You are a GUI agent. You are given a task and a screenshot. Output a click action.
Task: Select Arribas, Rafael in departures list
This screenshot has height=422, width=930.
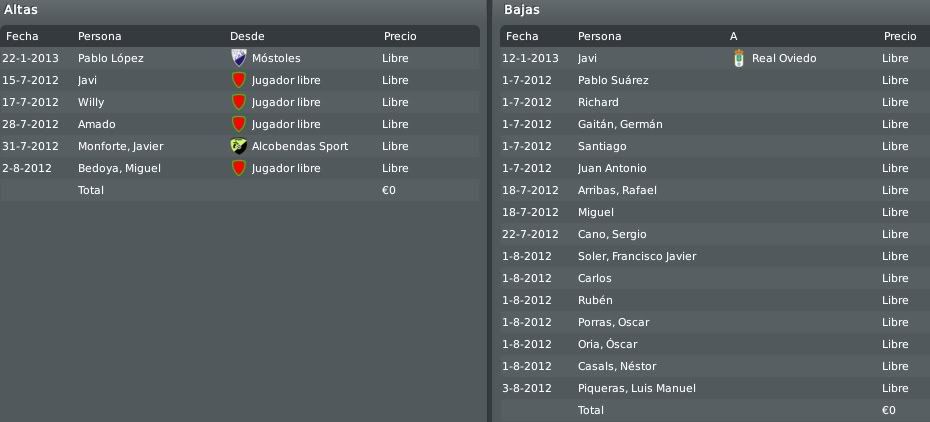click(712, 190)
